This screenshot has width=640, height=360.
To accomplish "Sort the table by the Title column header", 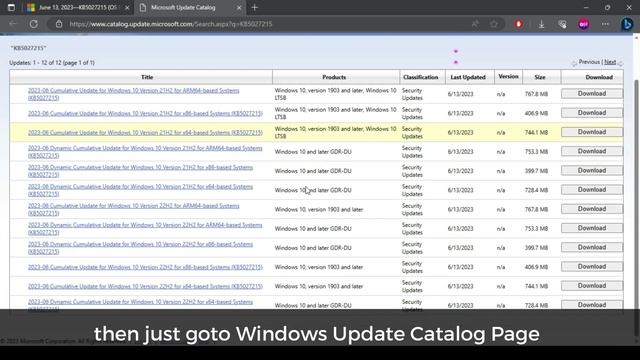I will 147,77.
